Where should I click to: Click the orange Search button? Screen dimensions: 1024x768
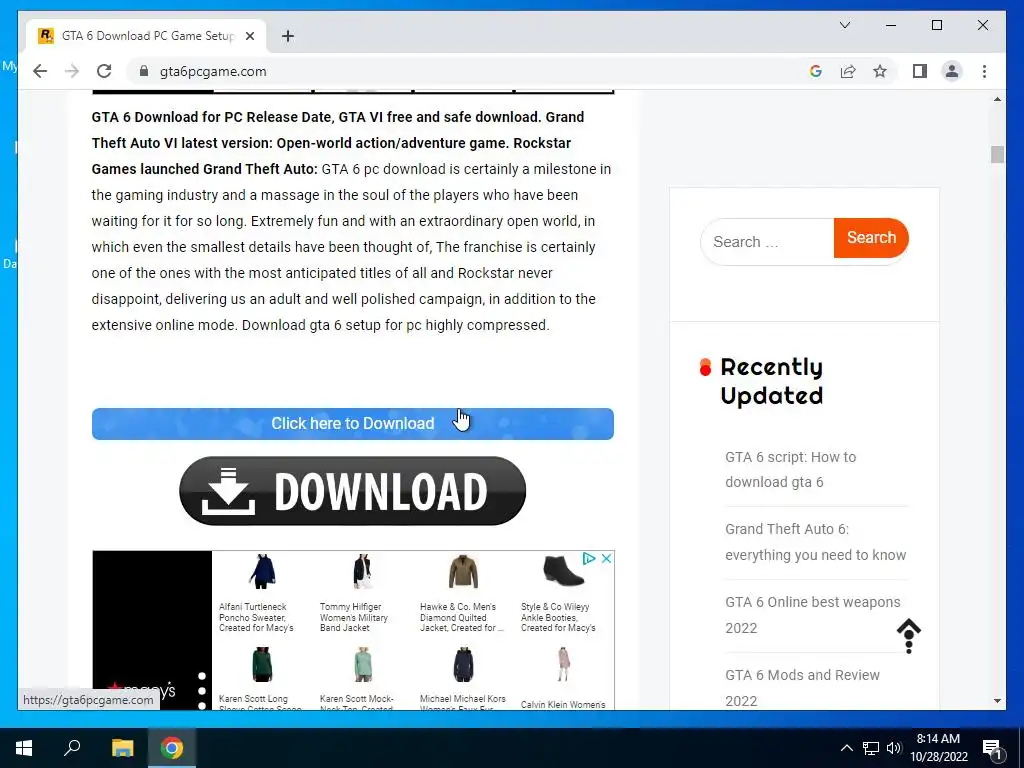(871, 238)
